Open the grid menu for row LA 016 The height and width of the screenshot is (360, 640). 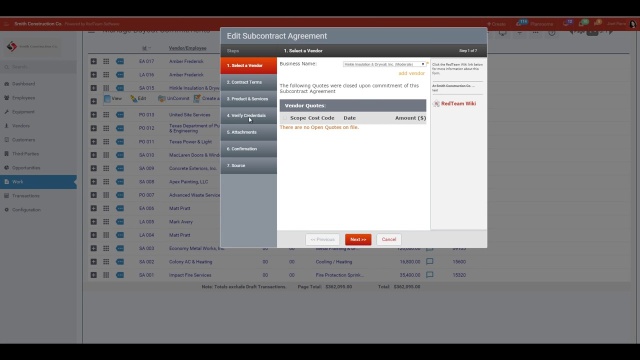click(x=106, y=75)
